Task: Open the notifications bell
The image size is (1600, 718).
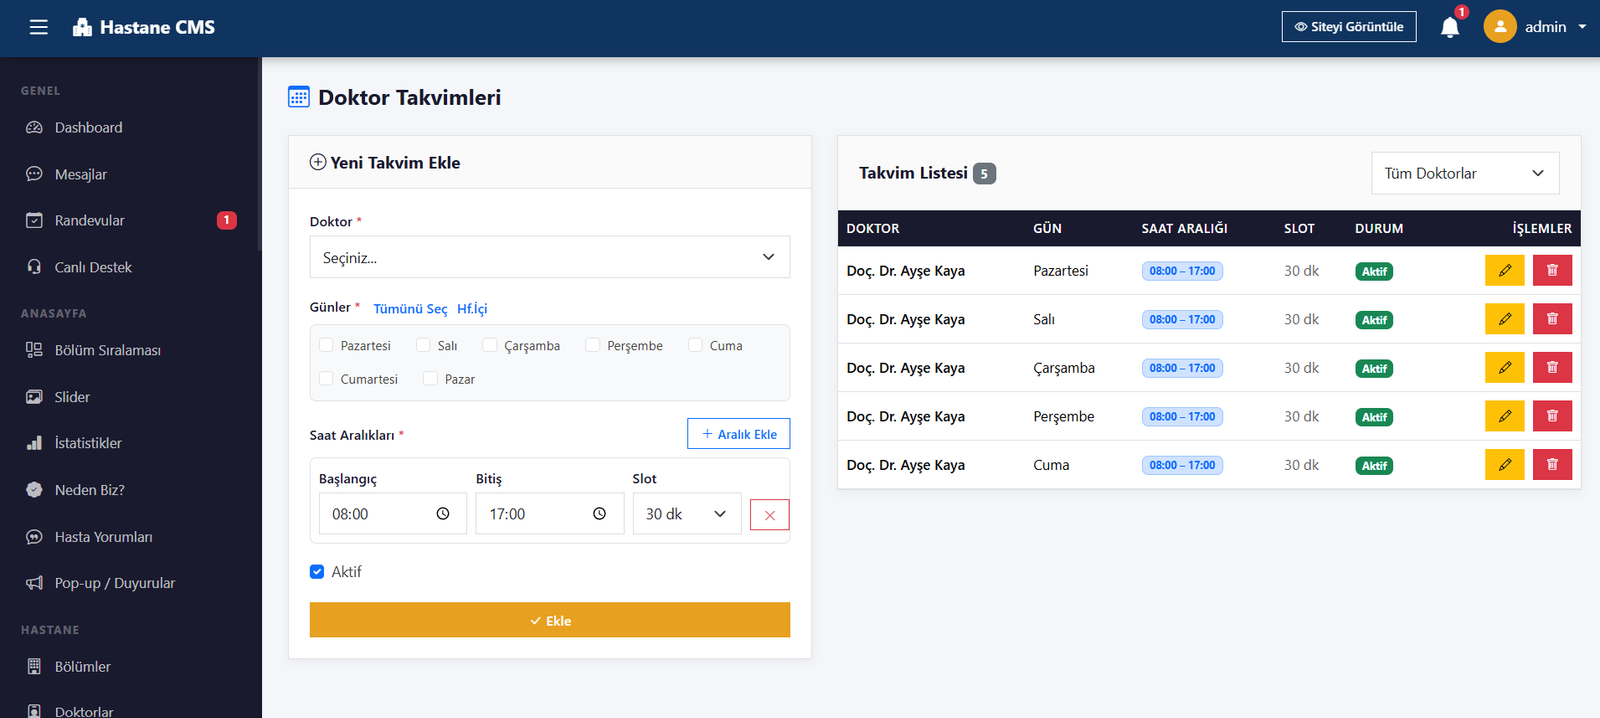Action: [x=1450, y=27]
